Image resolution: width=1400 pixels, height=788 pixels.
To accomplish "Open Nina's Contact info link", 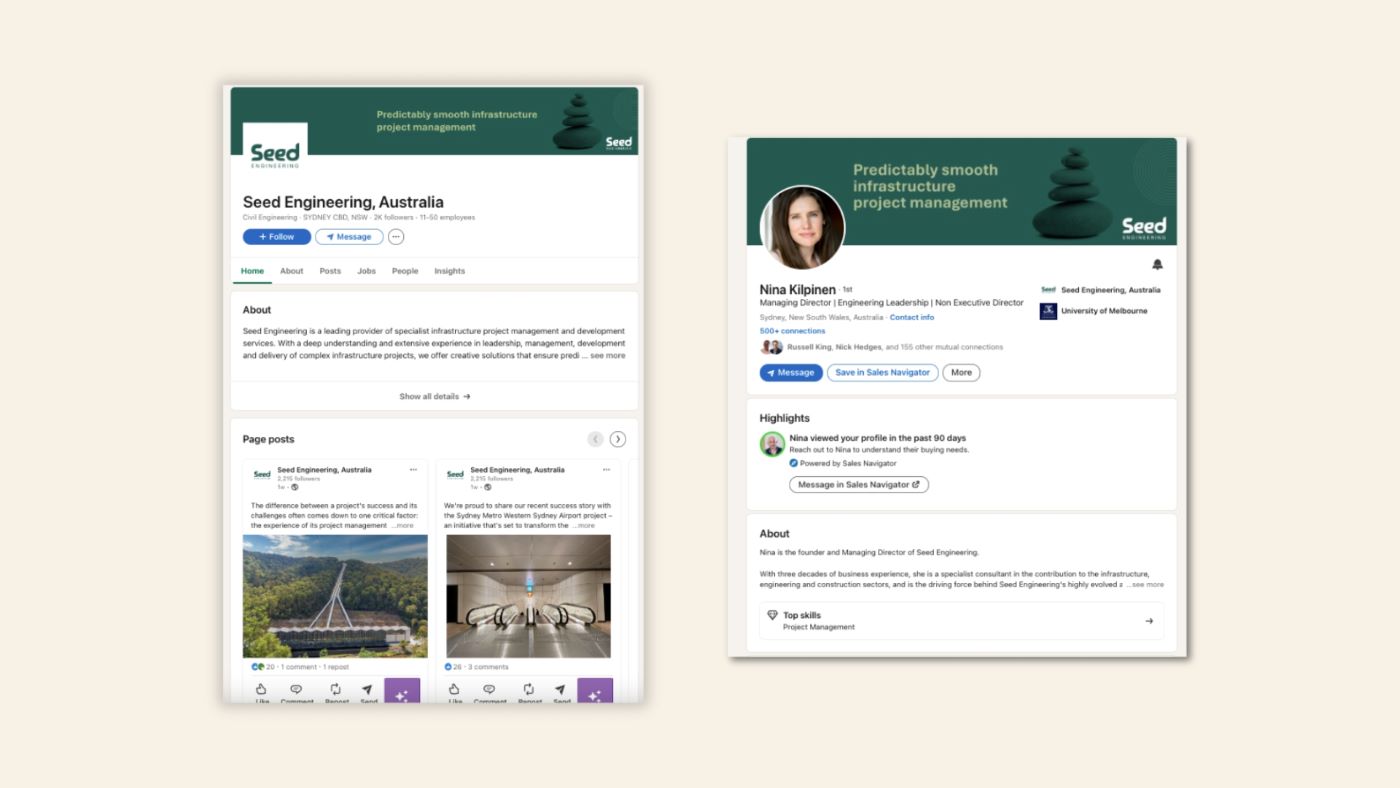I will 912,317.
